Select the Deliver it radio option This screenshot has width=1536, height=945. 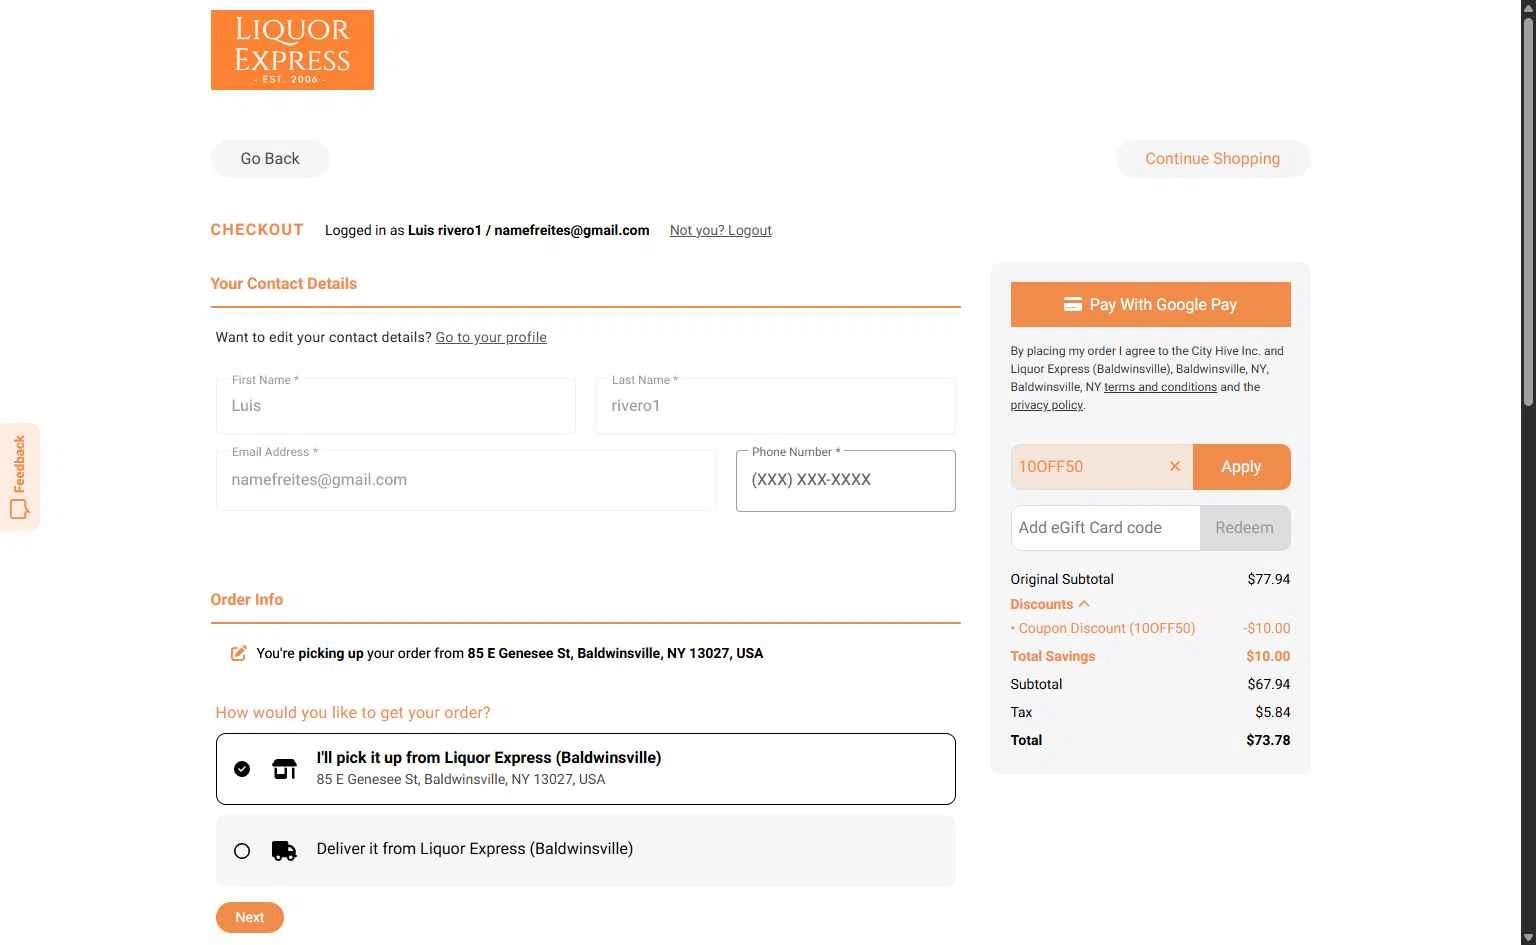pyautogui.click(x=242, y=851)
